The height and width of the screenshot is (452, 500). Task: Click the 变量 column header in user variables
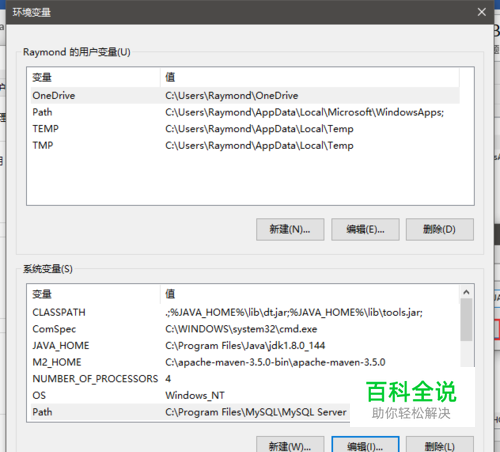95,77
